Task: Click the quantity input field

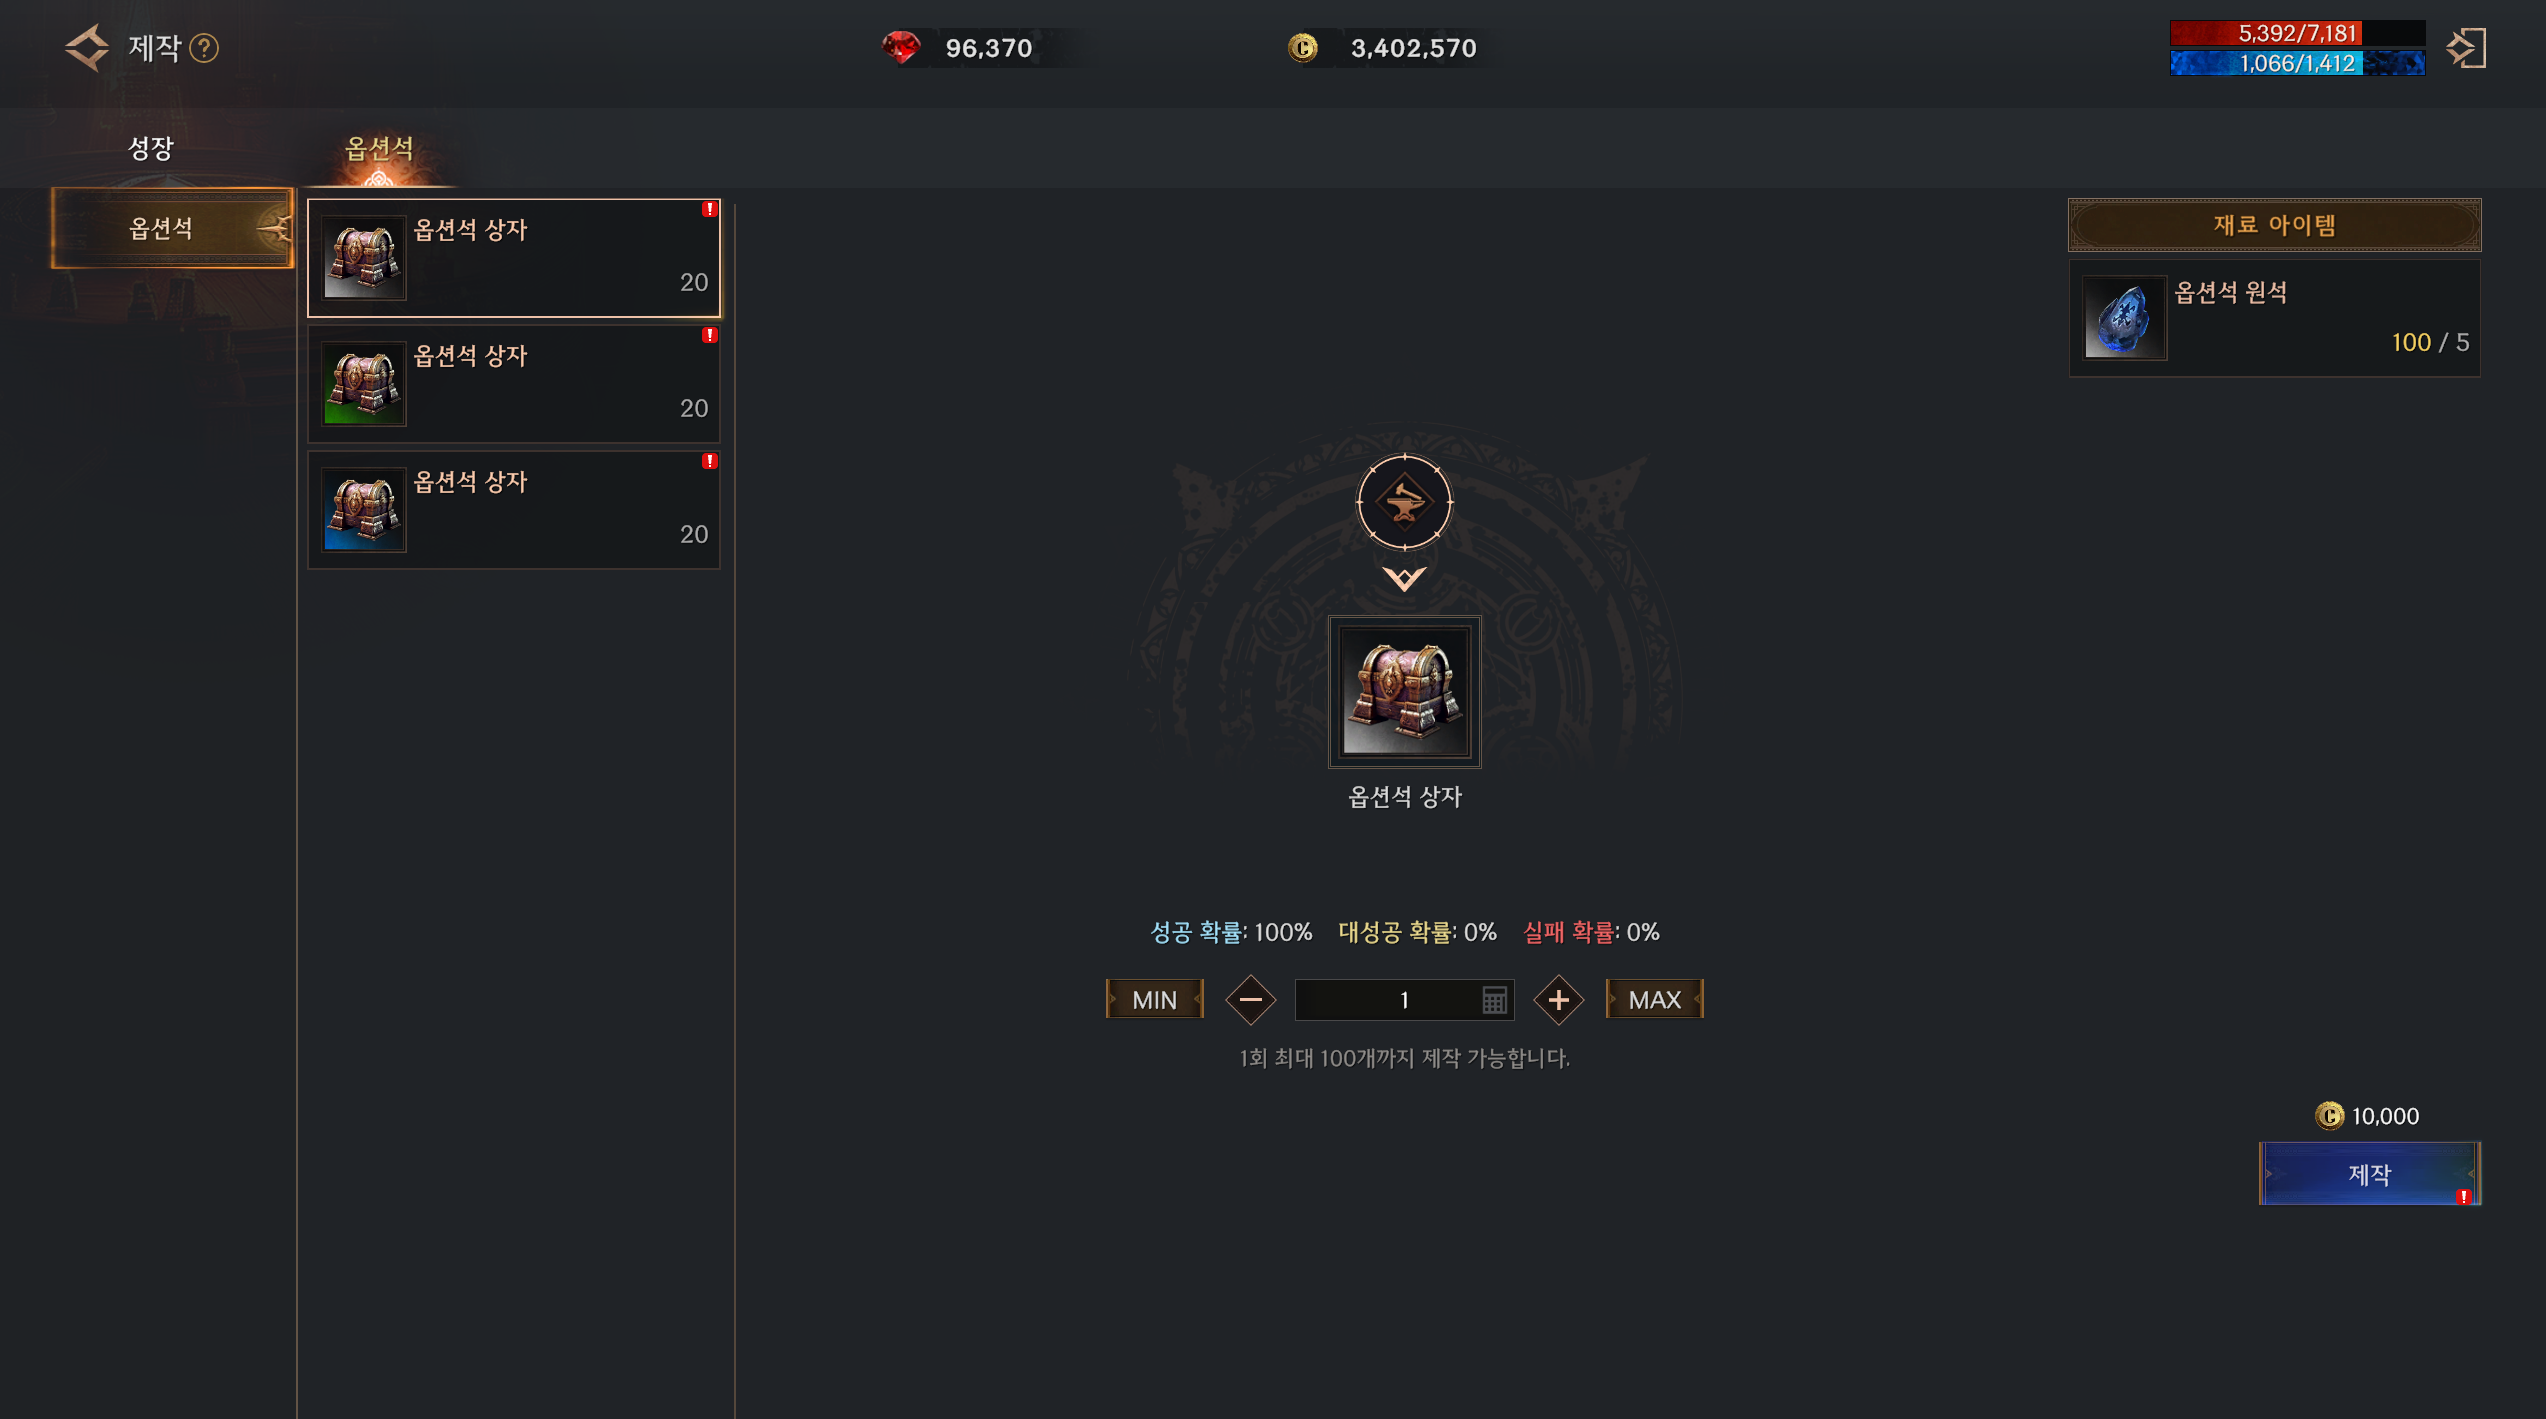Action: coord(1404,1000)
